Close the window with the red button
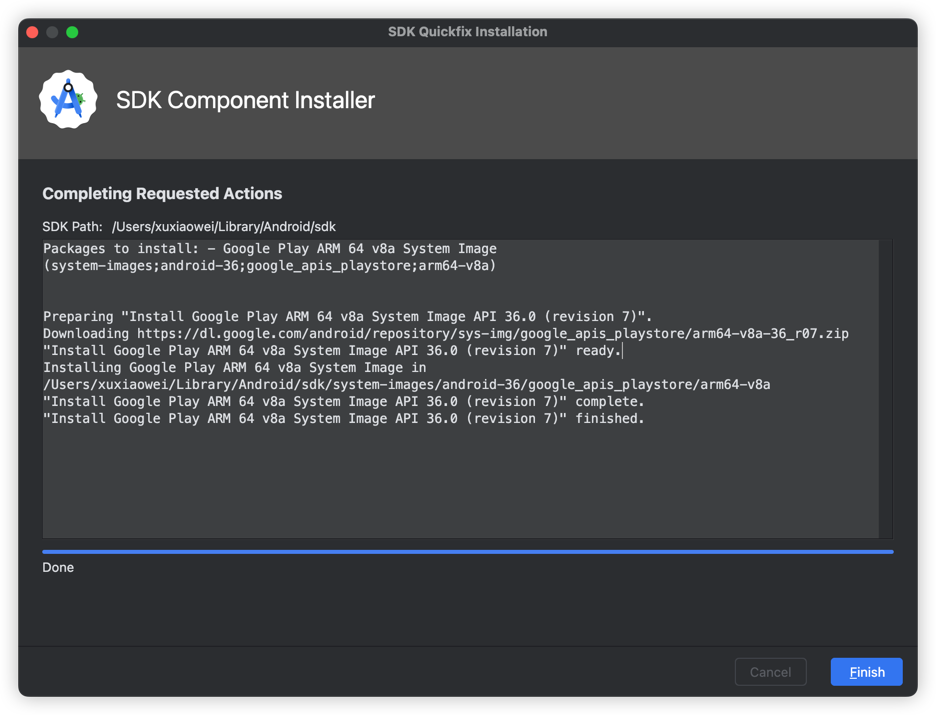 click(32, 32)
